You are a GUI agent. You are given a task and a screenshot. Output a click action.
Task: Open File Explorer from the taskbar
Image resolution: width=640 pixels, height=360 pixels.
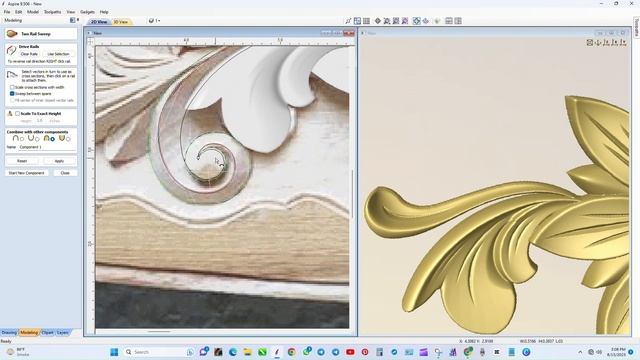click(247, 352)
